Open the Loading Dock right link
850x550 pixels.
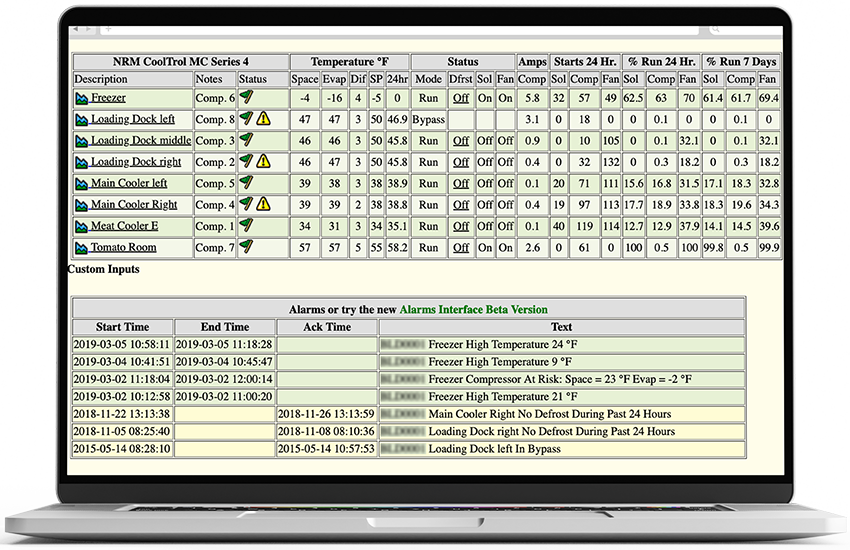[x=136, y=162]
